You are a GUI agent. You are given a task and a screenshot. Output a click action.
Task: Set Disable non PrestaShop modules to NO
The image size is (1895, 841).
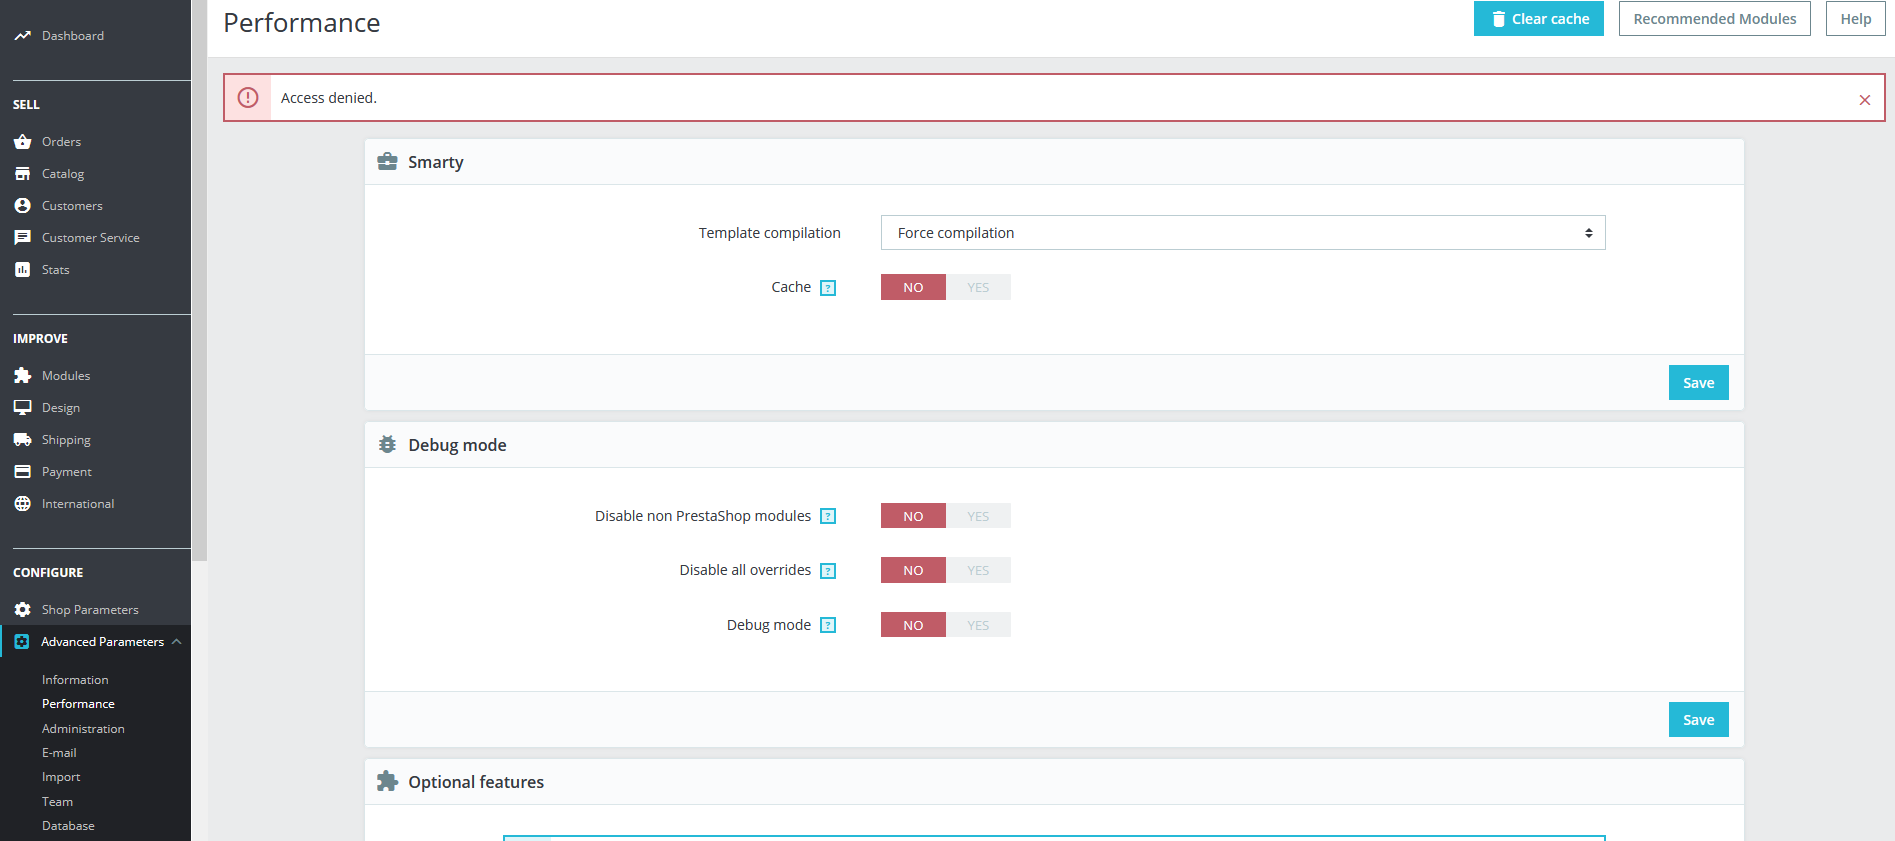tap(913, 516)
